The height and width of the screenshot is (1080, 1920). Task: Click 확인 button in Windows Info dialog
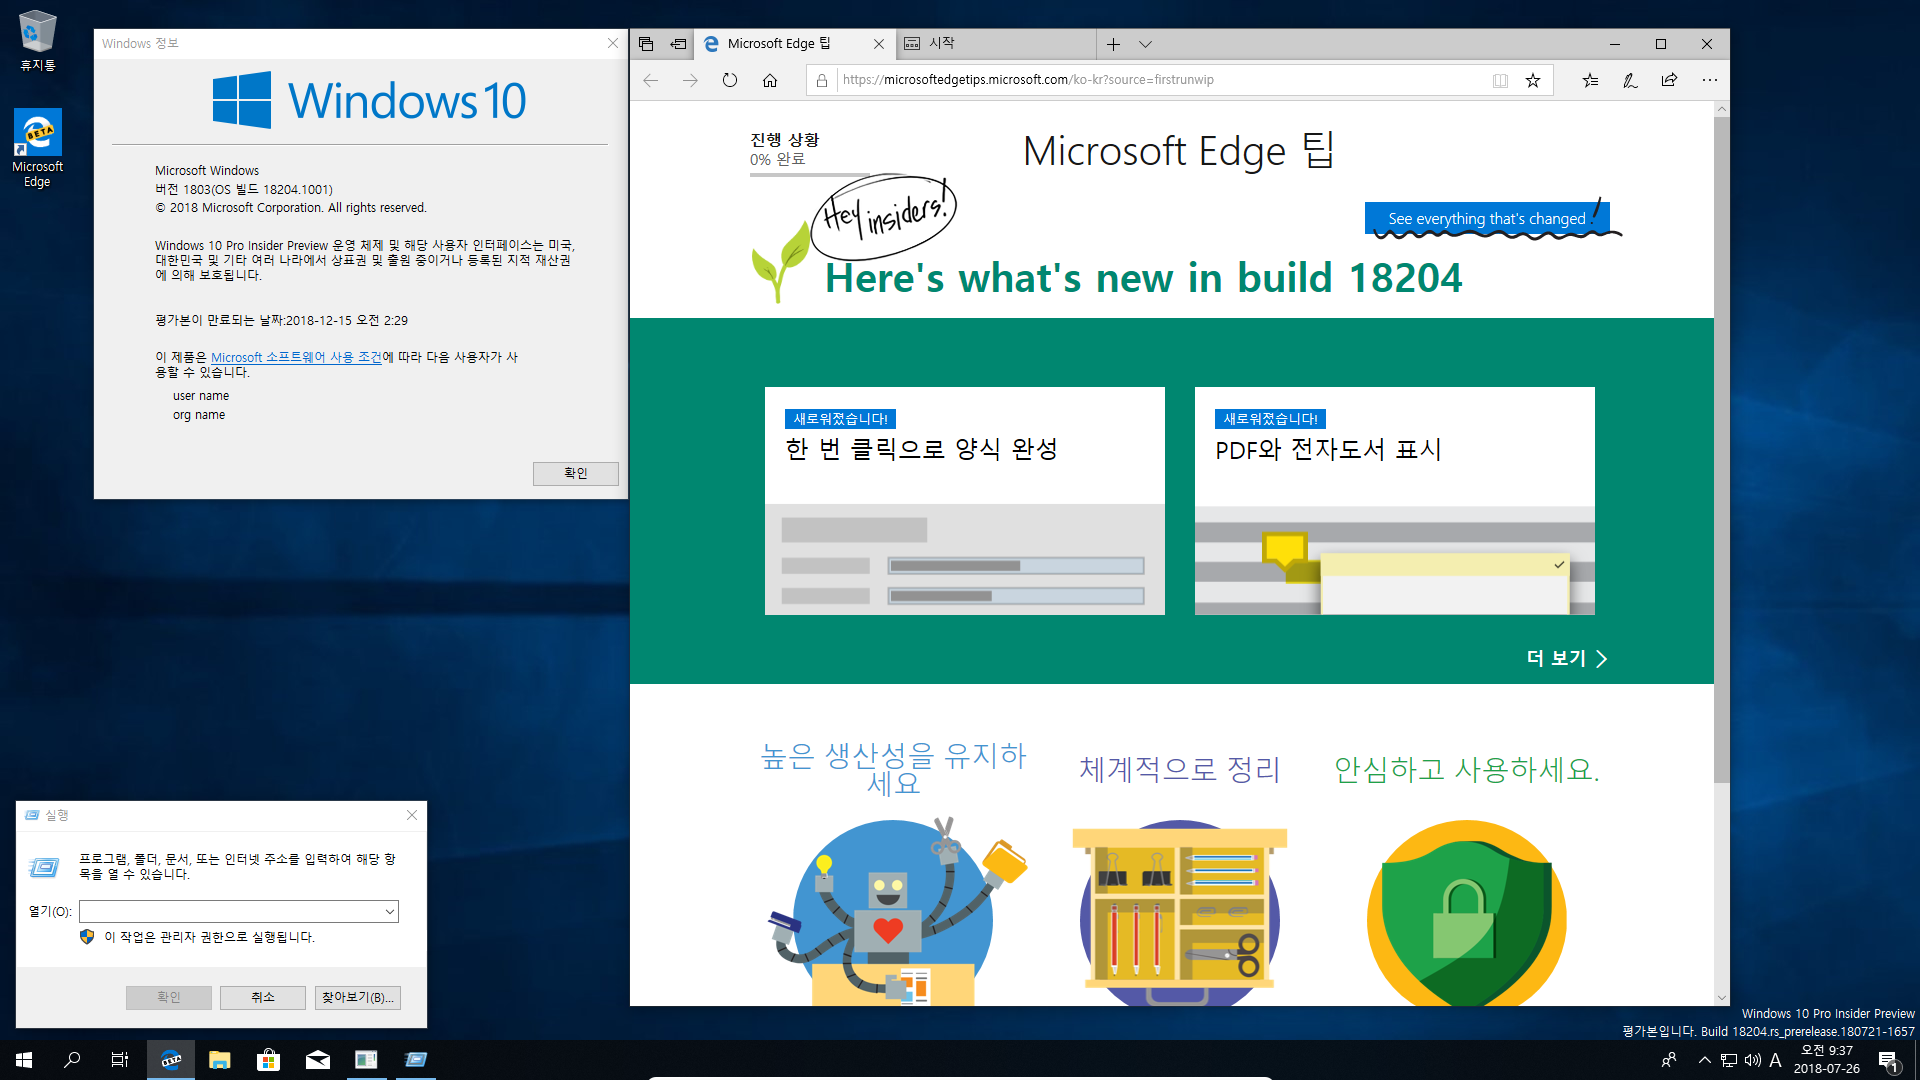[575, 472]
